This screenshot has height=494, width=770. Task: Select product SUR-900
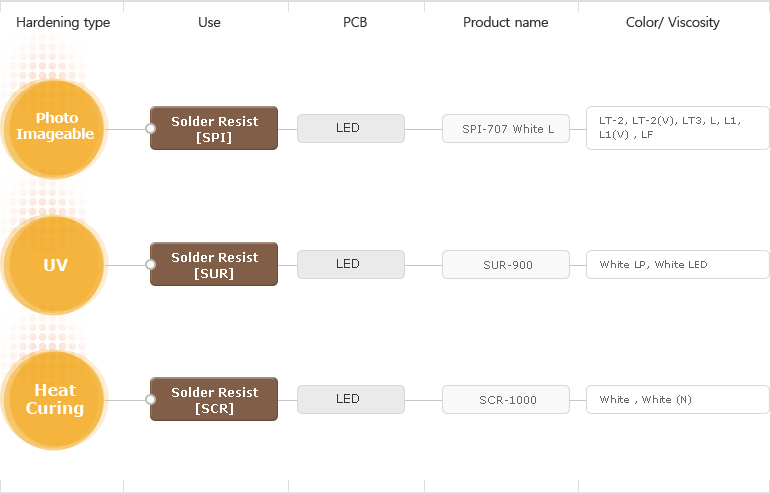[506, 265]
